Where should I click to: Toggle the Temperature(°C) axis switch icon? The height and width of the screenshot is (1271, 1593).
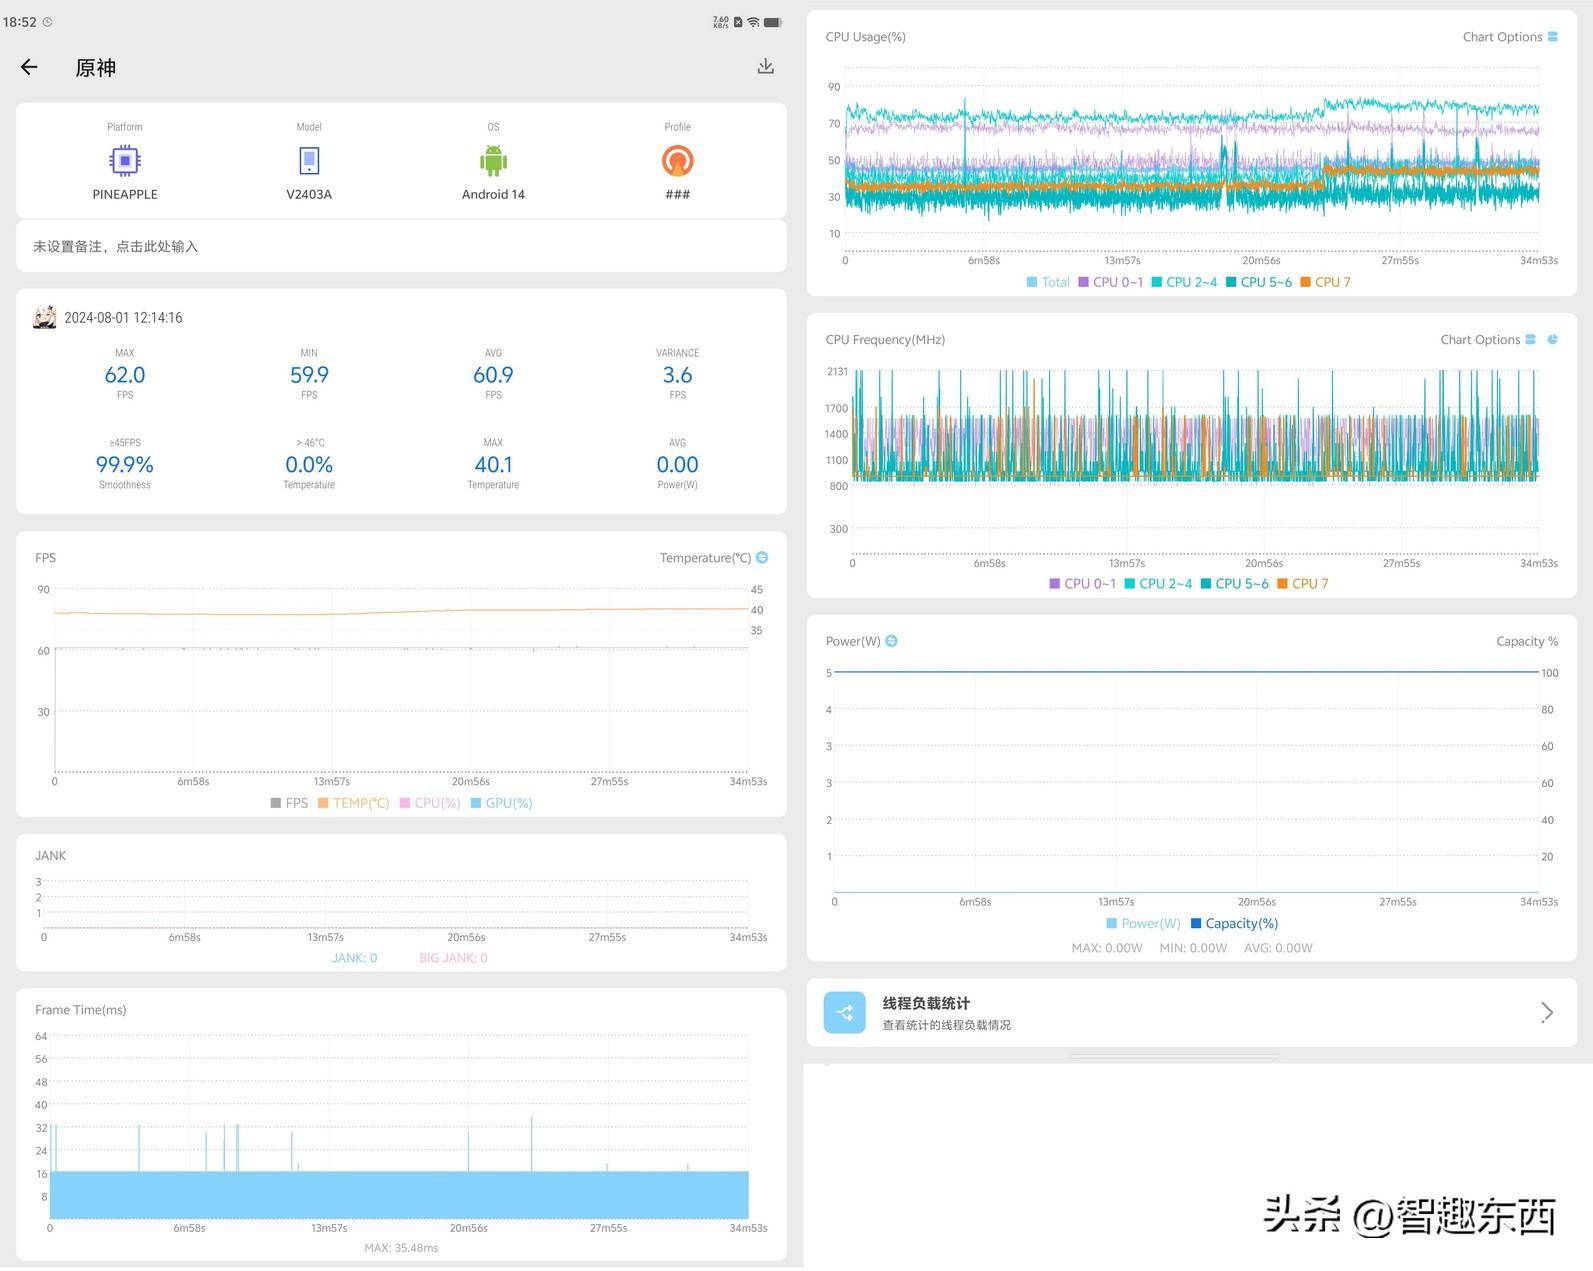tap(762, 558)
